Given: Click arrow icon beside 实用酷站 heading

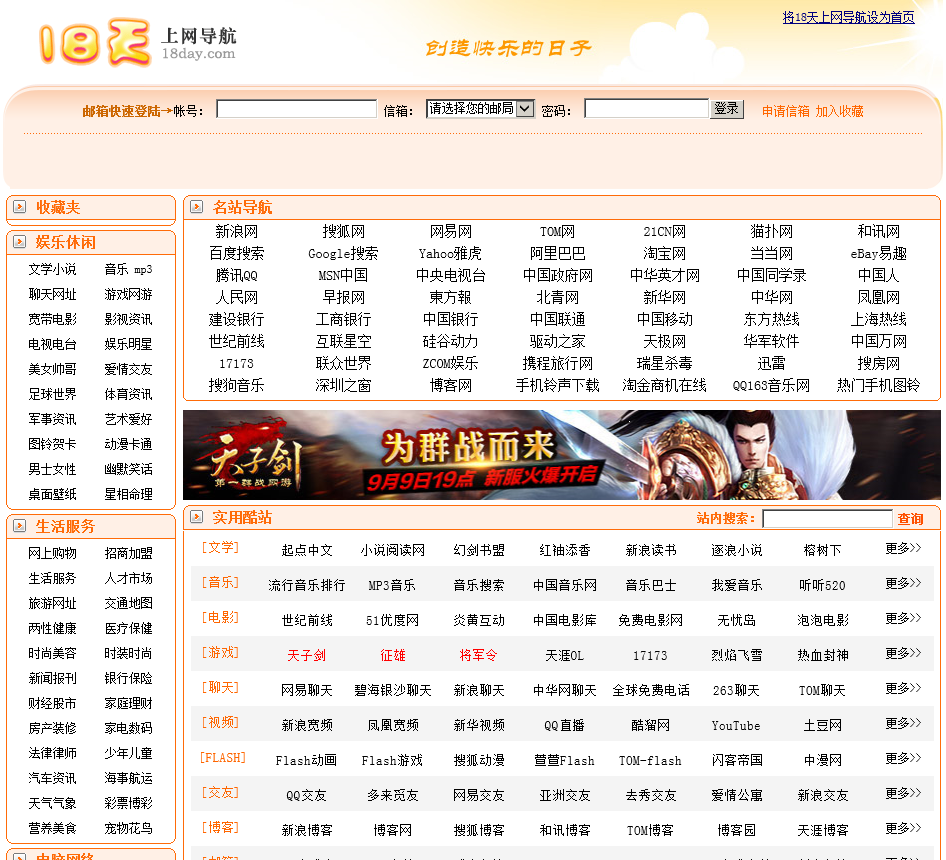Looking at the screenshot, I should (x=197, y=517).
